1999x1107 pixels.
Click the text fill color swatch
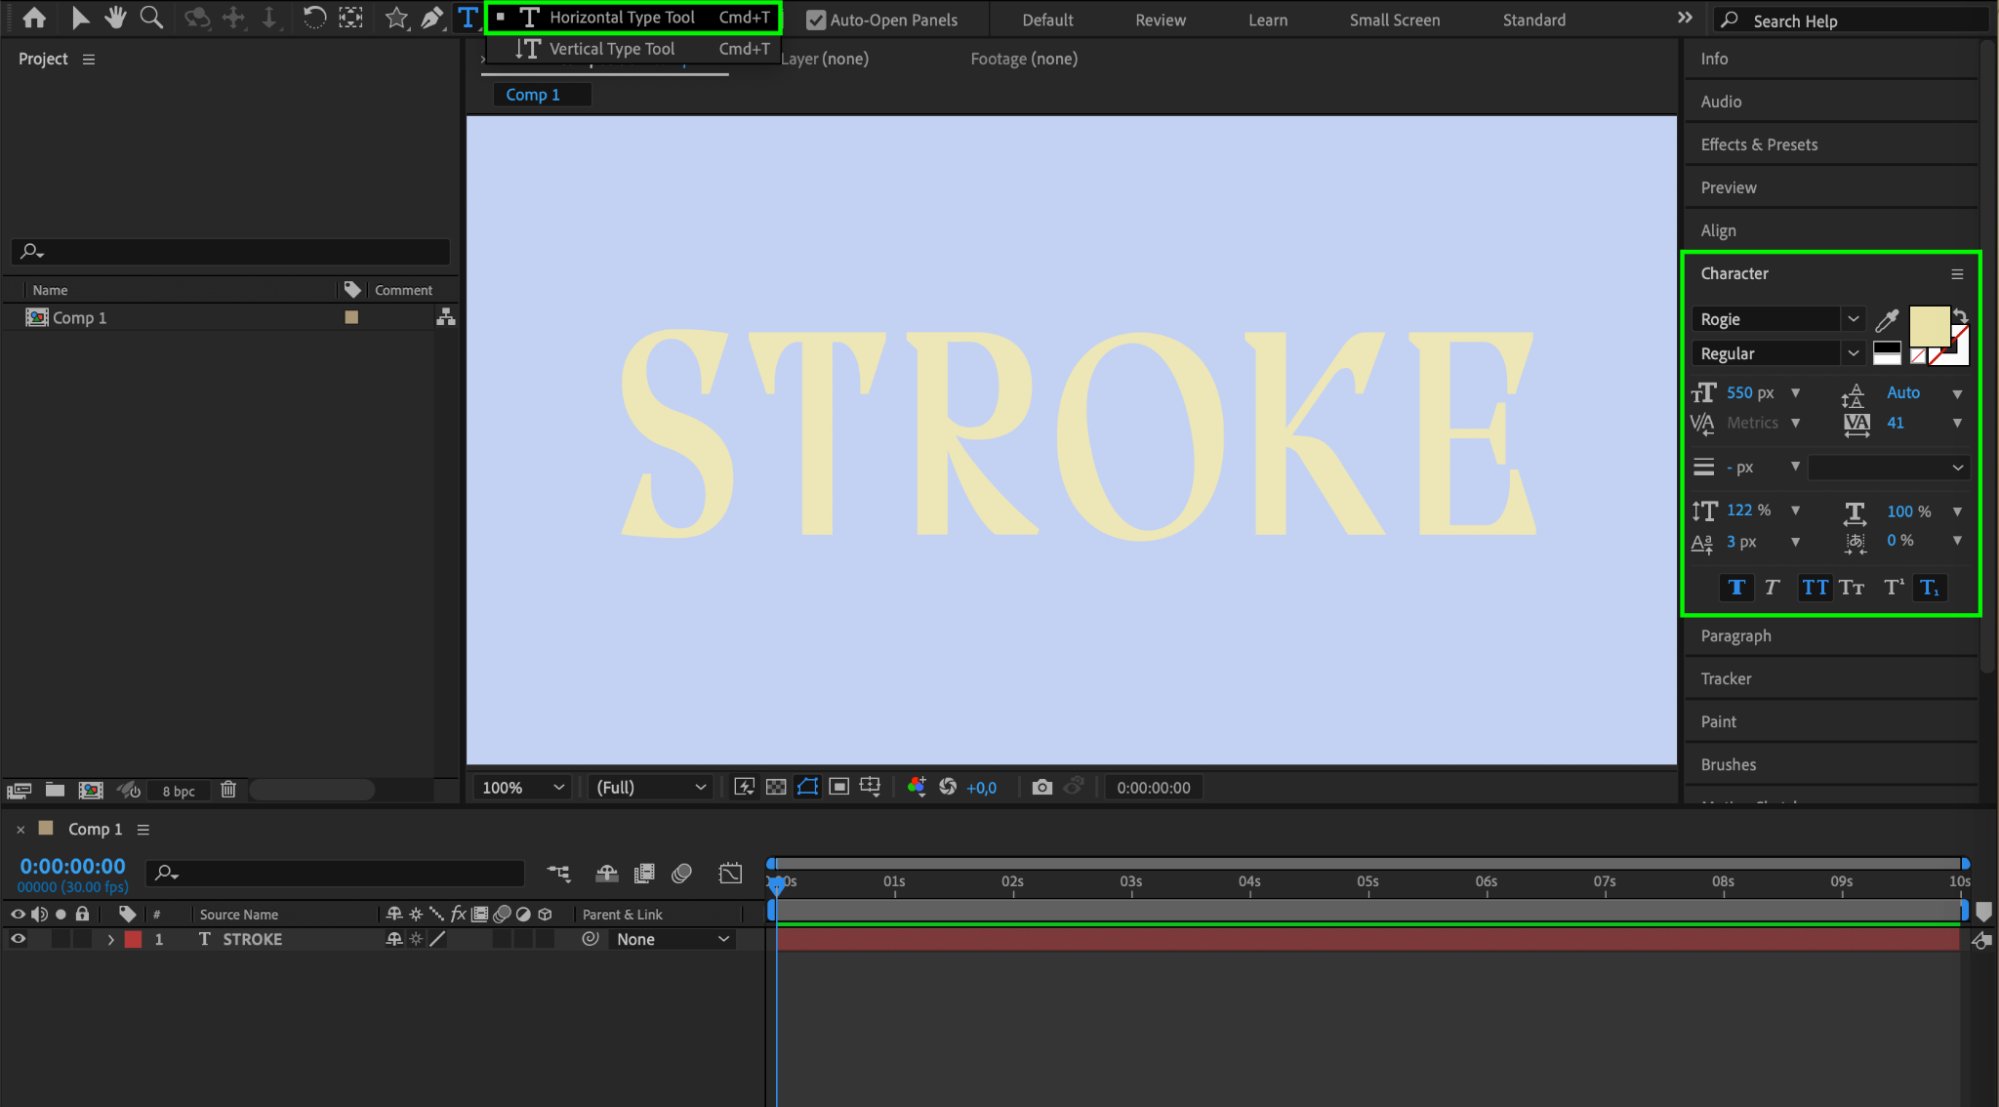pyautogui.click(x=1927, y=324)
